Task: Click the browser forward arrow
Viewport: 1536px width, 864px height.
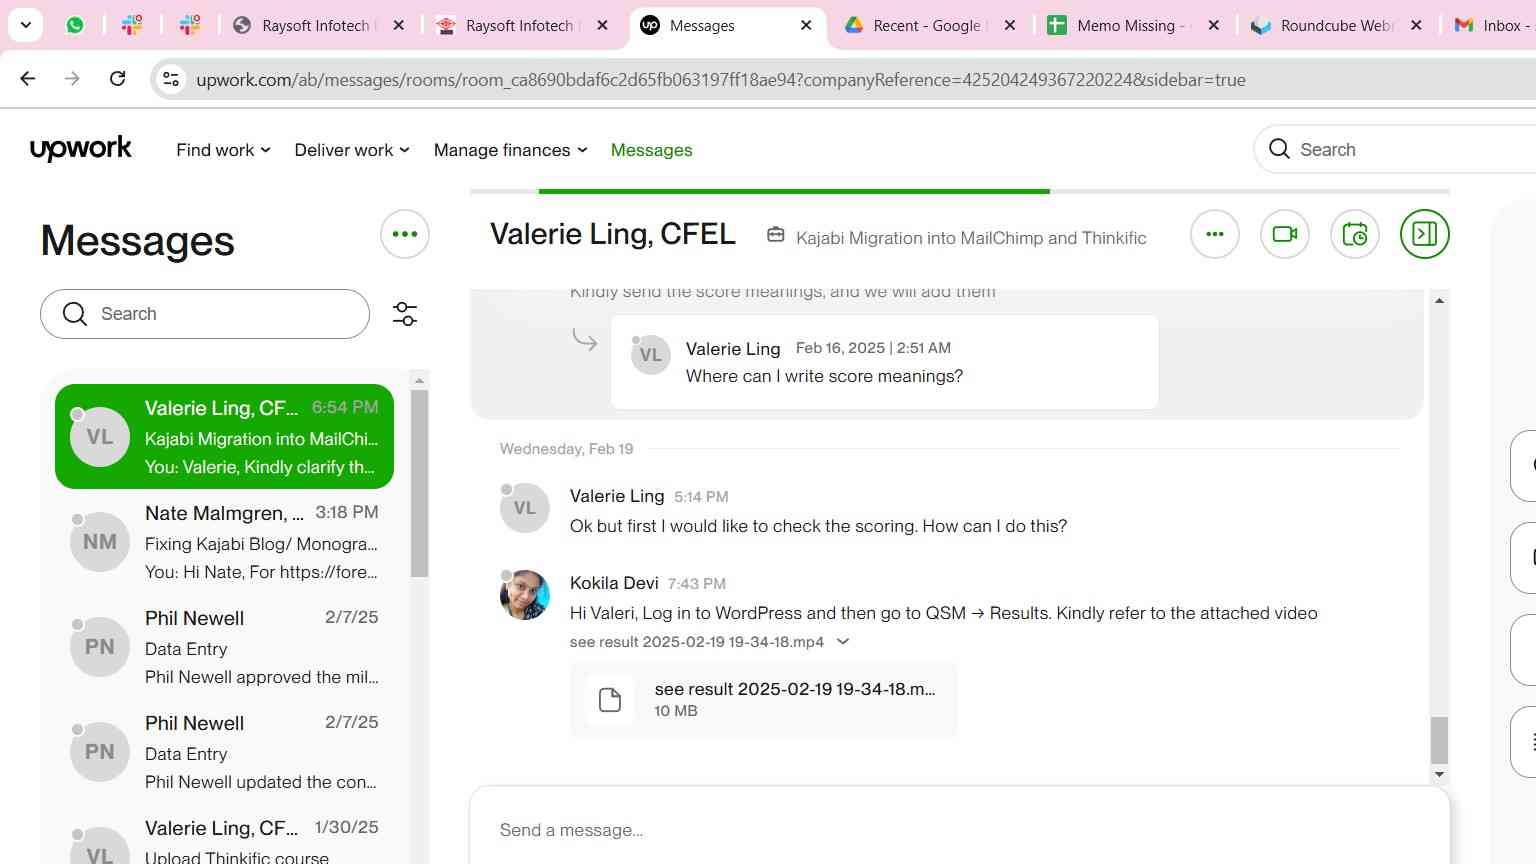Action: (72, 79)
